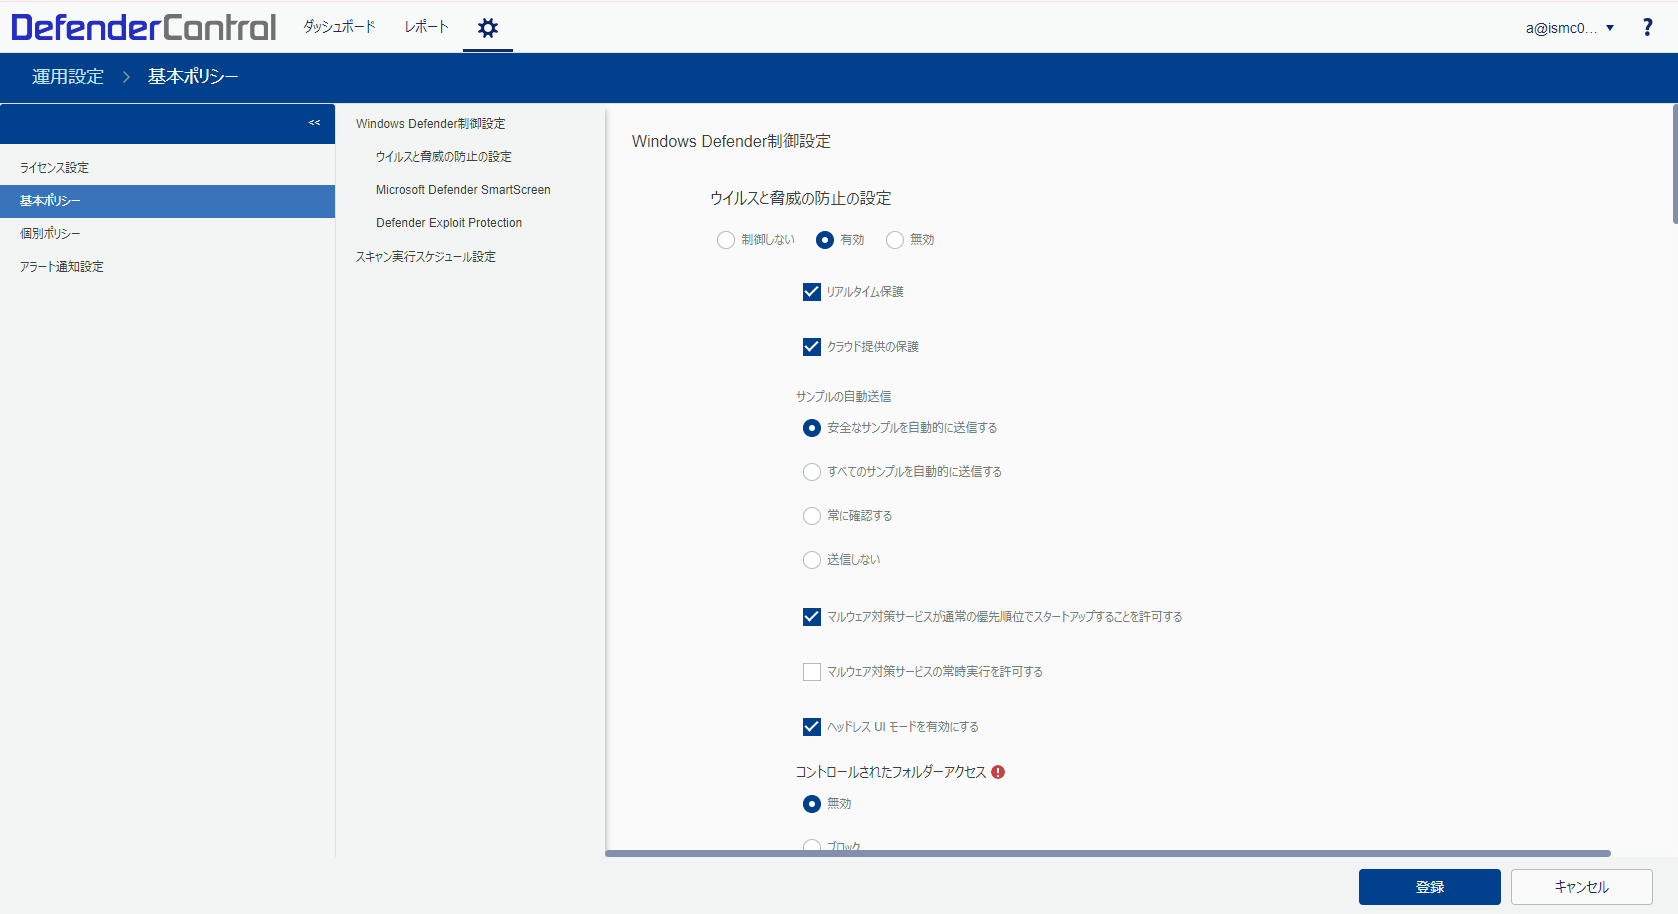This screenshot has height=914, width=1678.
Task: Select the 制御しない radio button
Action: tap(726, 240)
